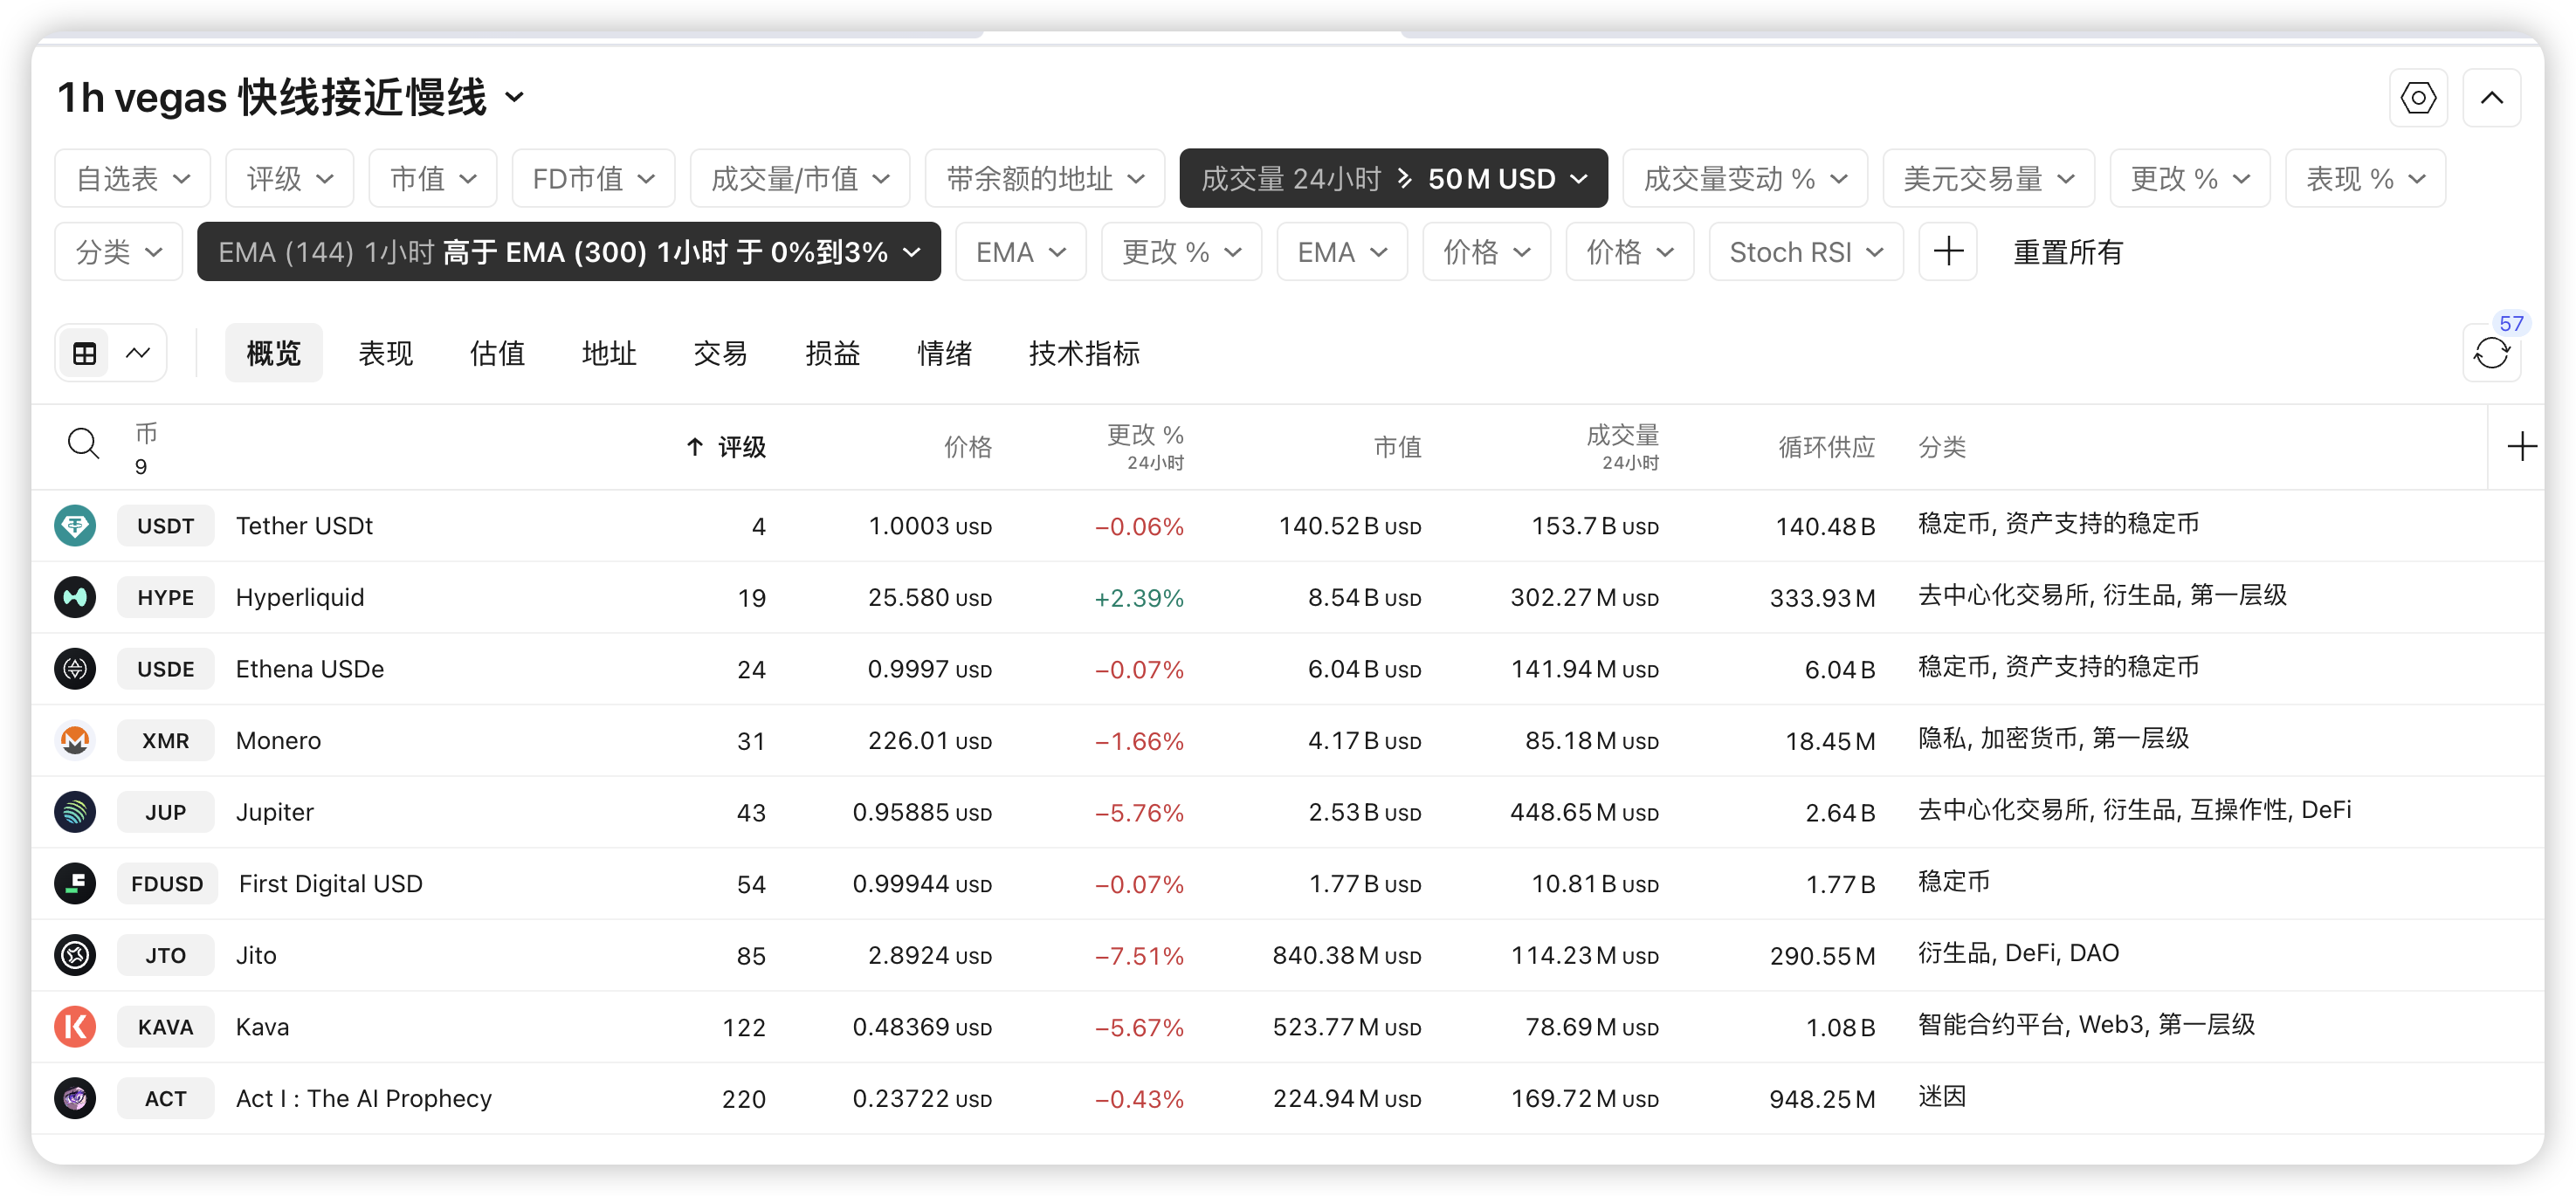
Task: Click 重置所有 to reset filters
Action: 2067,252
